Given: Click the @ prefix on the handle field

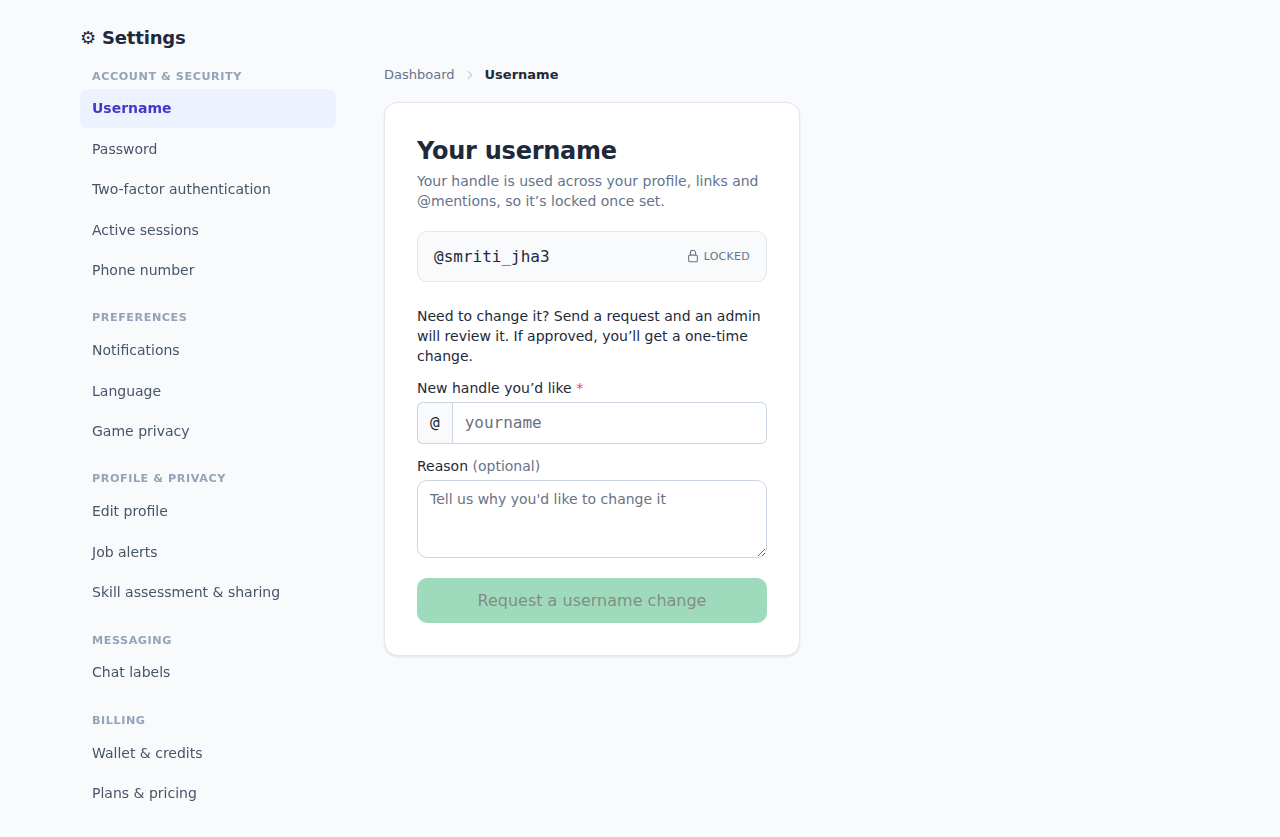Looking at the screenshot, I should click(435, 423).
